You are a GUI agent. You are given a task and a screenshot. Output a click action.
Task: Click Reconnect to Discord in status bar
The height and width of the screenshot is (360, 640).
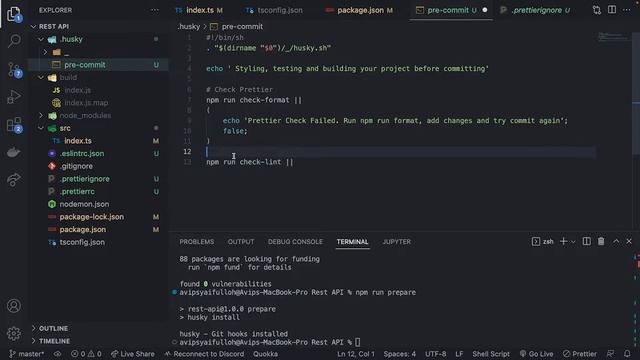tap(204, 354)
